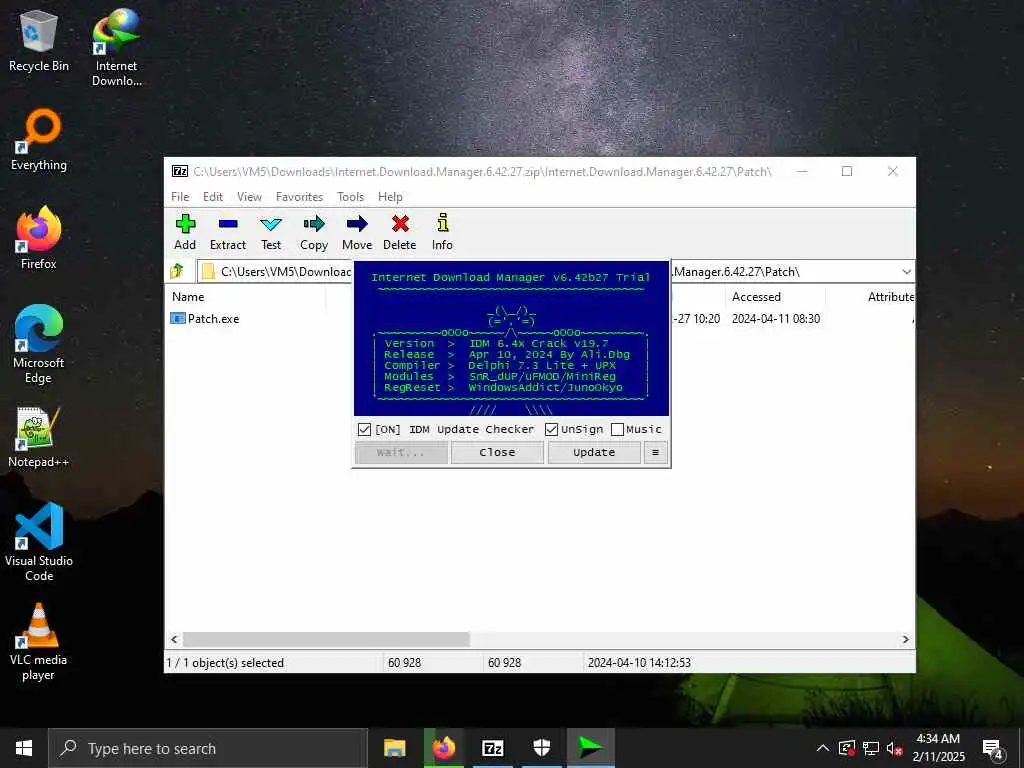Go up one folder level icon

177,271
